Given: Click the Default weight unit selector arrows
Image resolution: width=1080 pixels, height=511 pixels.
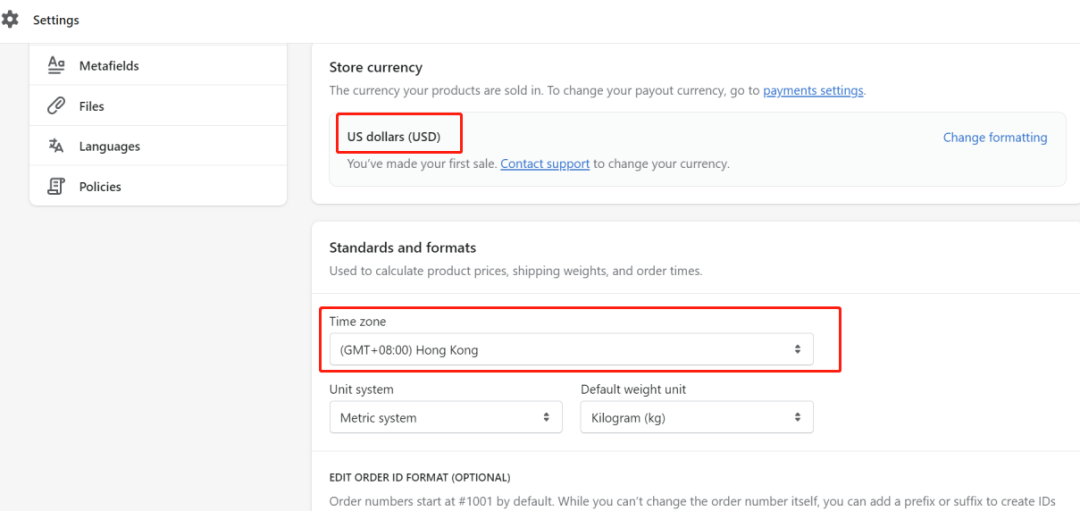Looking at the screenshot, I should [797, 417].
